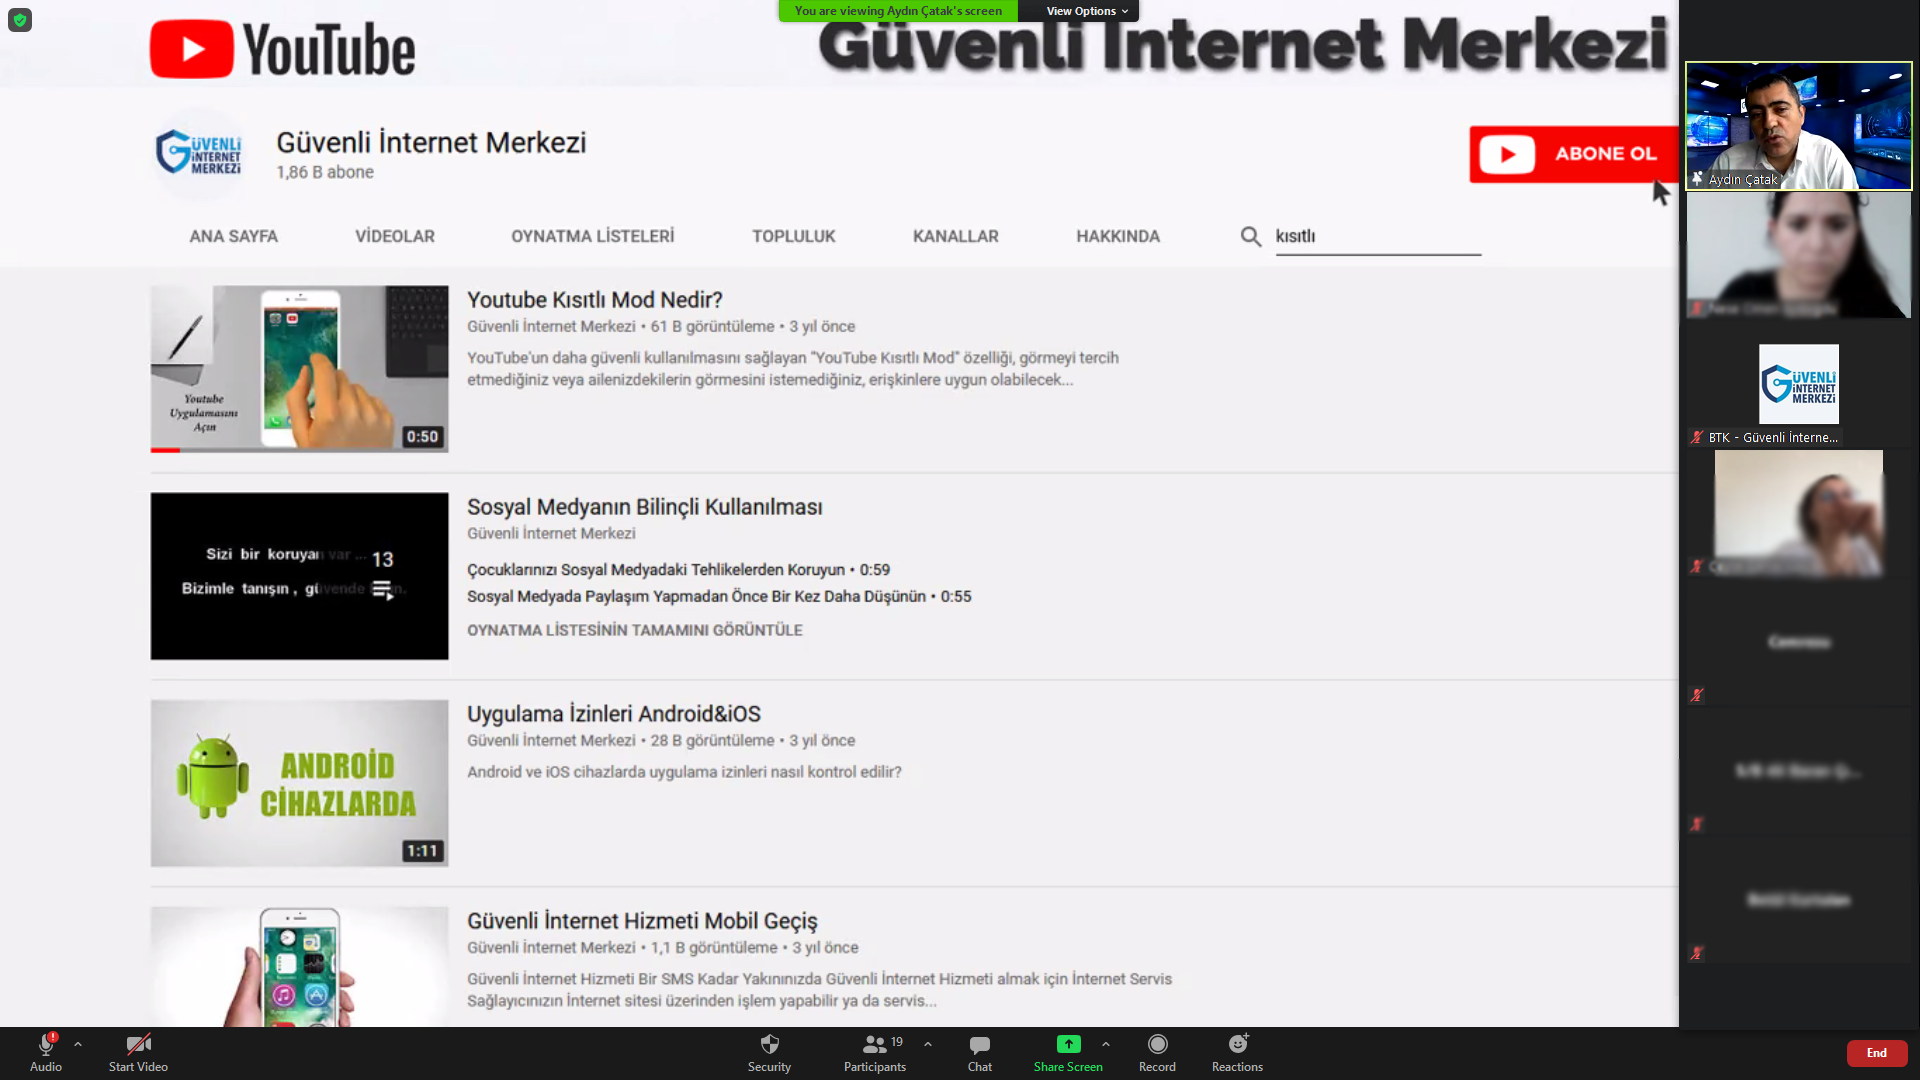
Task: Open Güvenli İnternet Hizmeti Mobil Geçiş thumbnail
Action: pyautogui.click(x=299, y=967)
